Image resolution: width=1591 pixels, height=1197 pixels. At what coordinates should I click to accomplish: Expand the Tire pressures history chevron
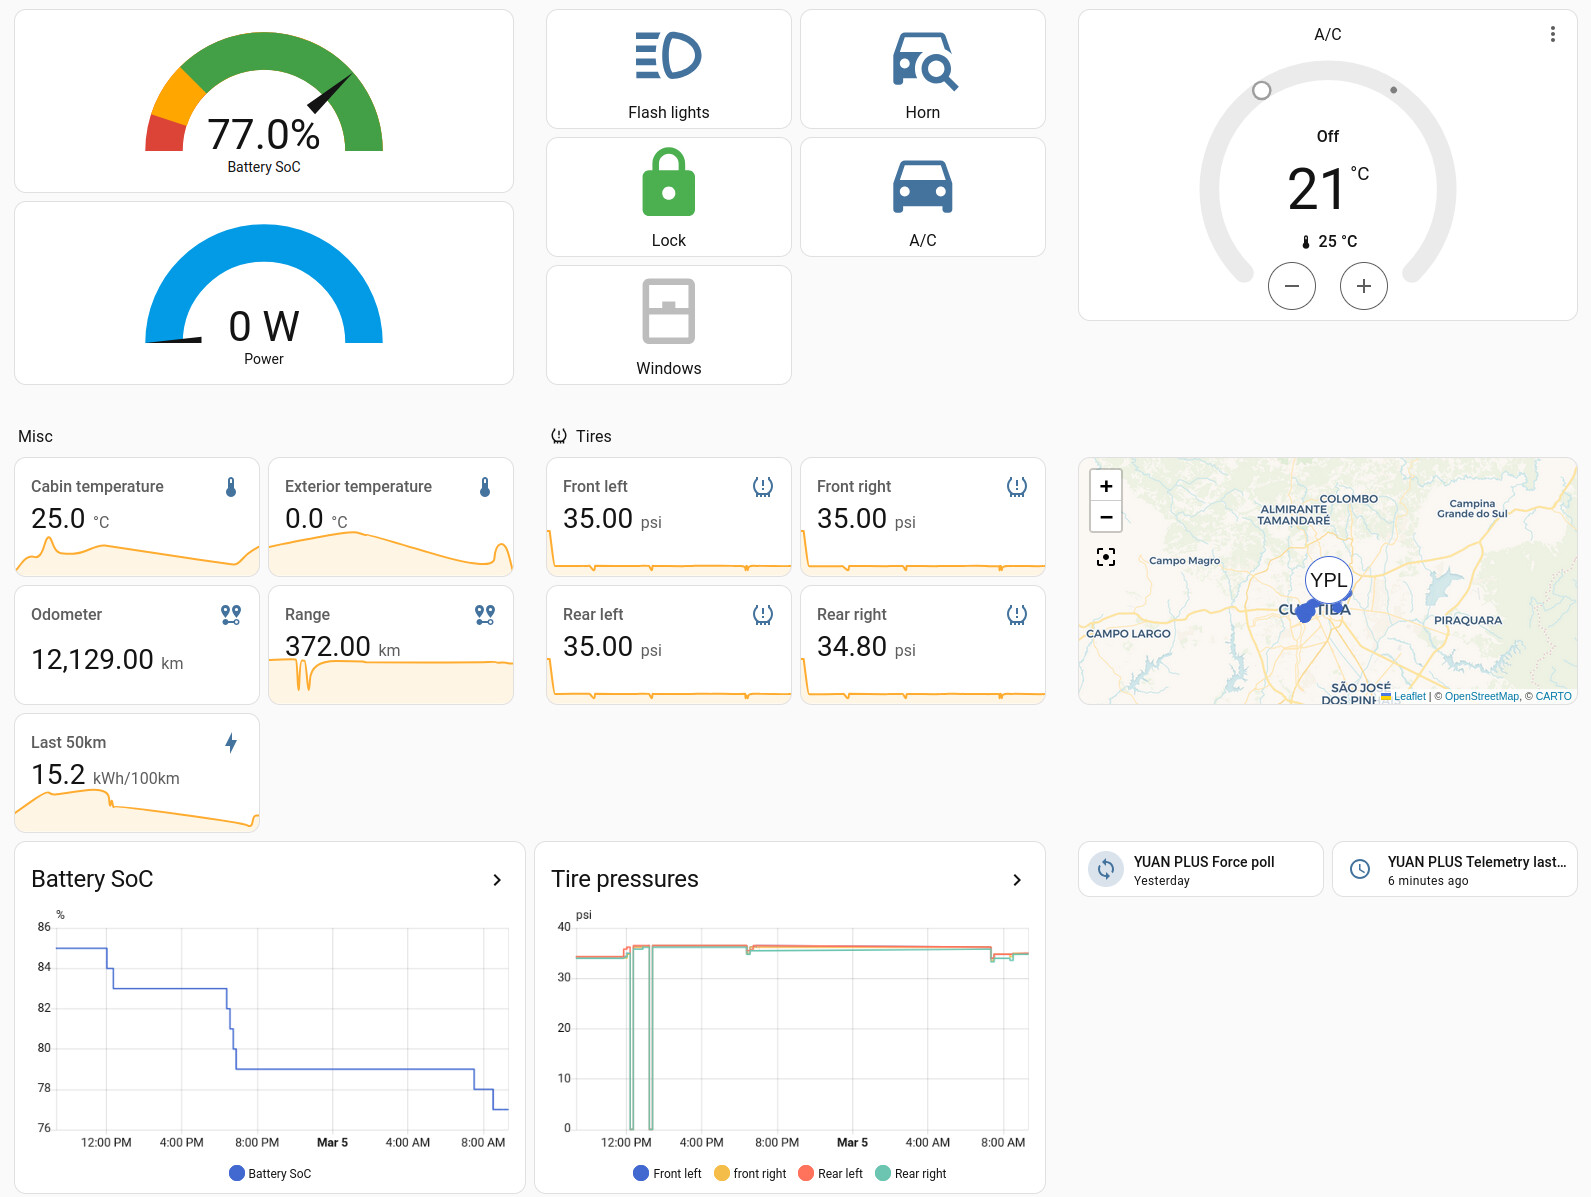point(1017,880)
